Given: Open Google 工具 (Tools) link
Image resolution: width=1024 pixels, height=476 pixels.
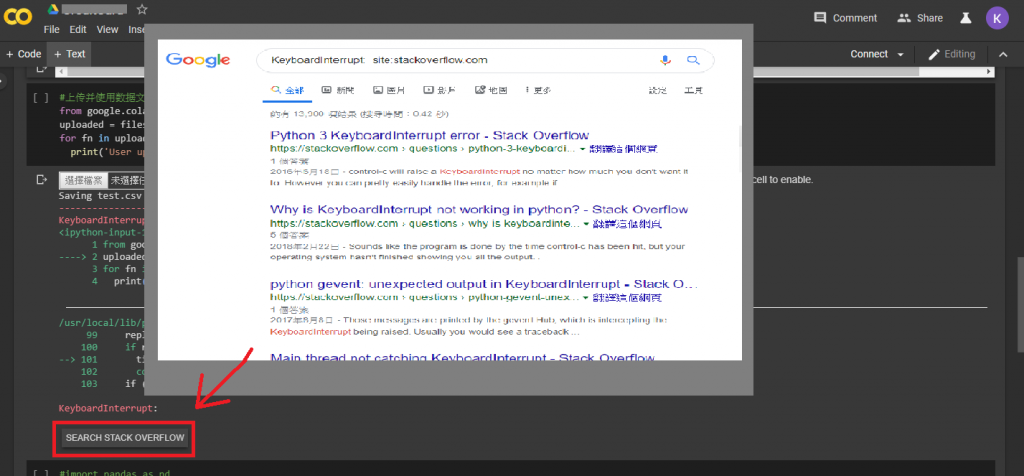Looking at the screenshot, I should tap(693, 91).
